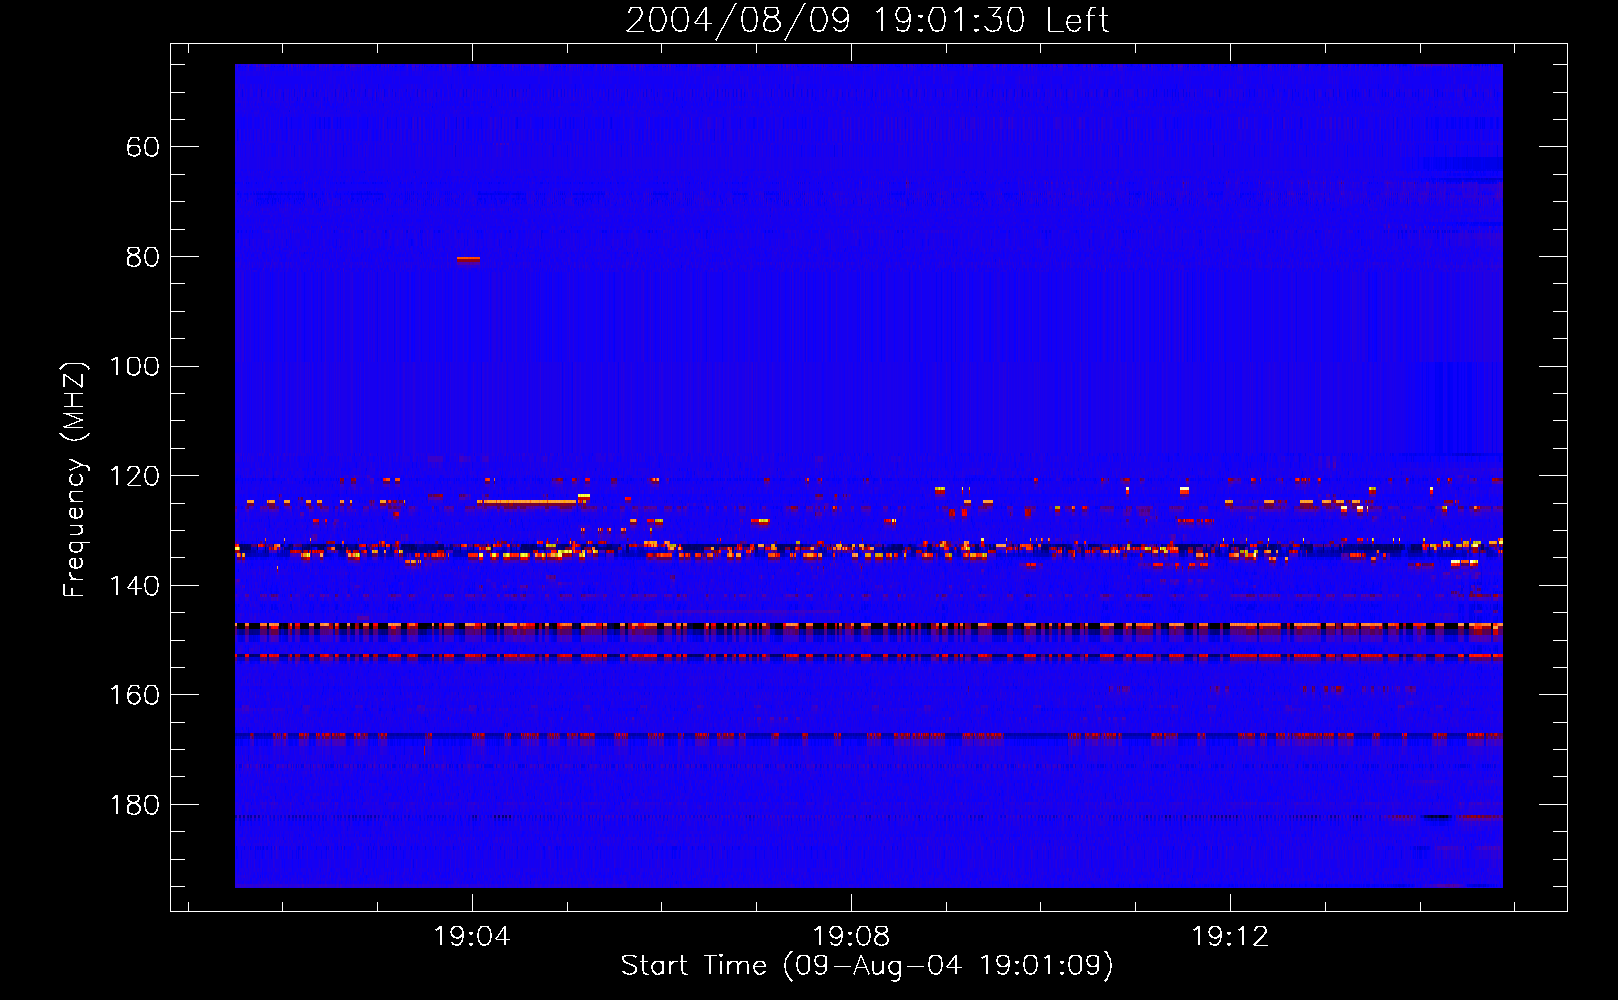Click the 19:08 time tick label
The image size is (1618, 1000).
click(x=851, y=936)
